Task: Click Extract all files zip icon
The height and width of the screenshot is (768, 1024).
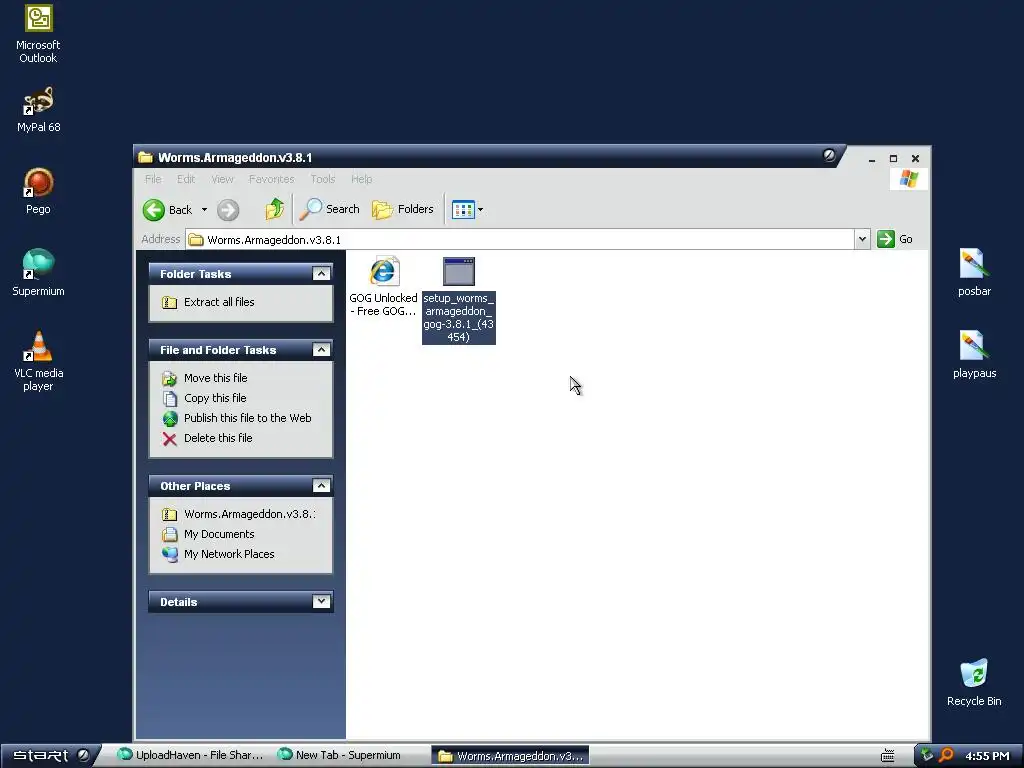Action: click(170, 302)
